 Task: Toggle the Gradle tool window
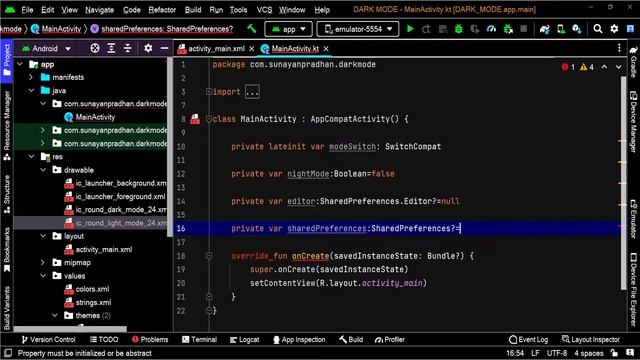click(633, 62)
